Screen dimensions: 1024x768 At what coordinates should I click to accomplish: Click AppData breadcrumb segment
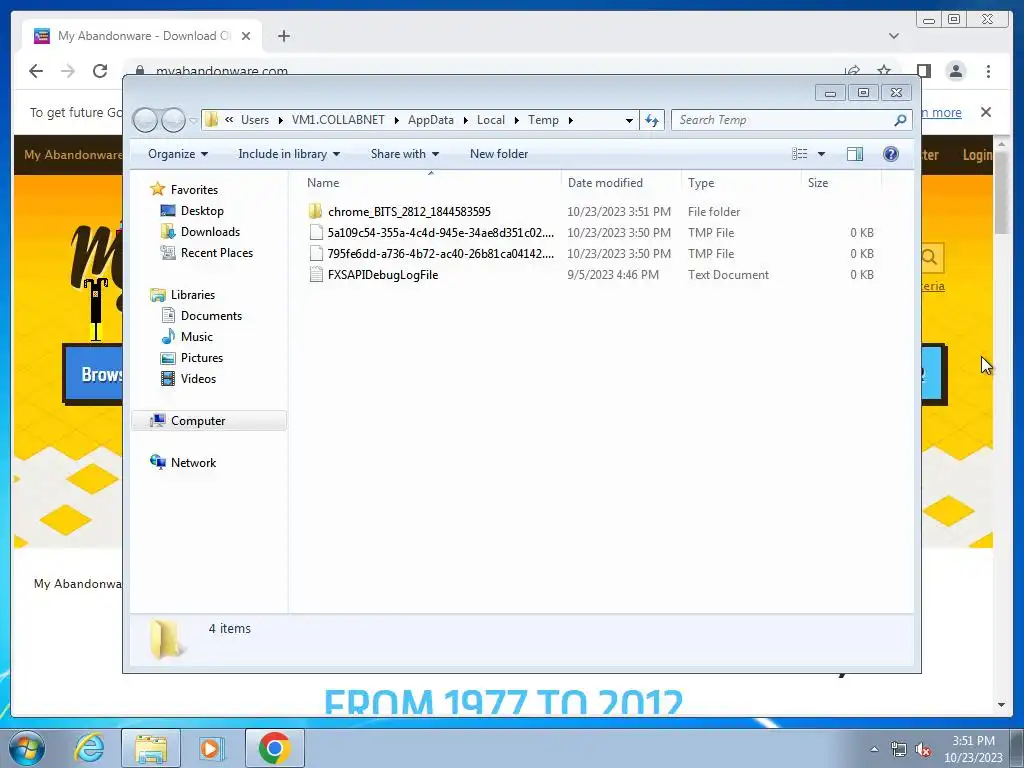431,120
